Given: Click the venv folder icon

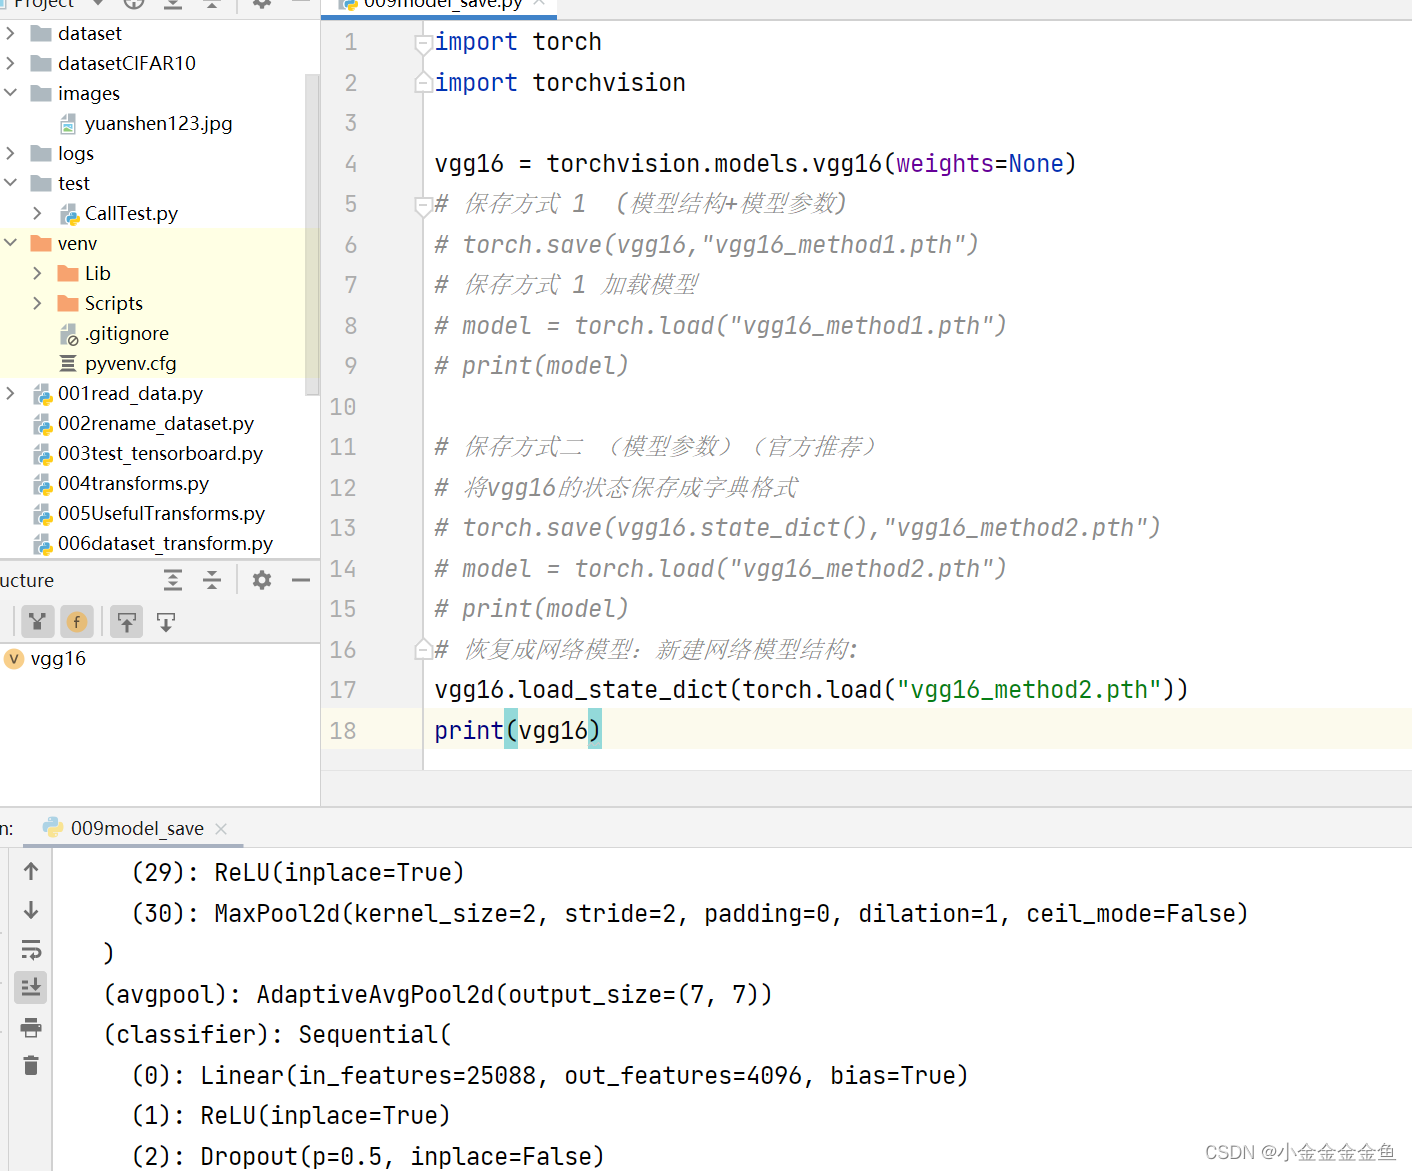Looking at the screenshot, I should [41, 243].
